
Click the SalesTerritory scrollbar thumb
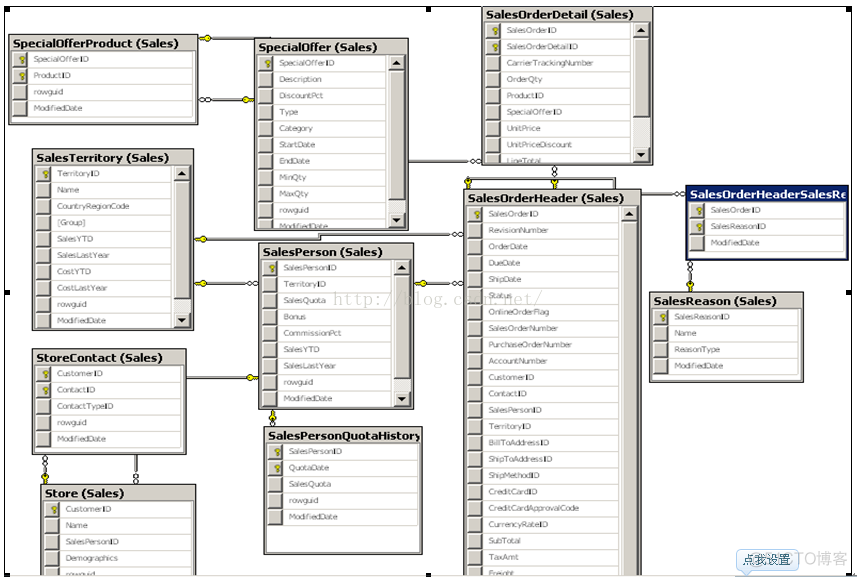coord(182,240)
